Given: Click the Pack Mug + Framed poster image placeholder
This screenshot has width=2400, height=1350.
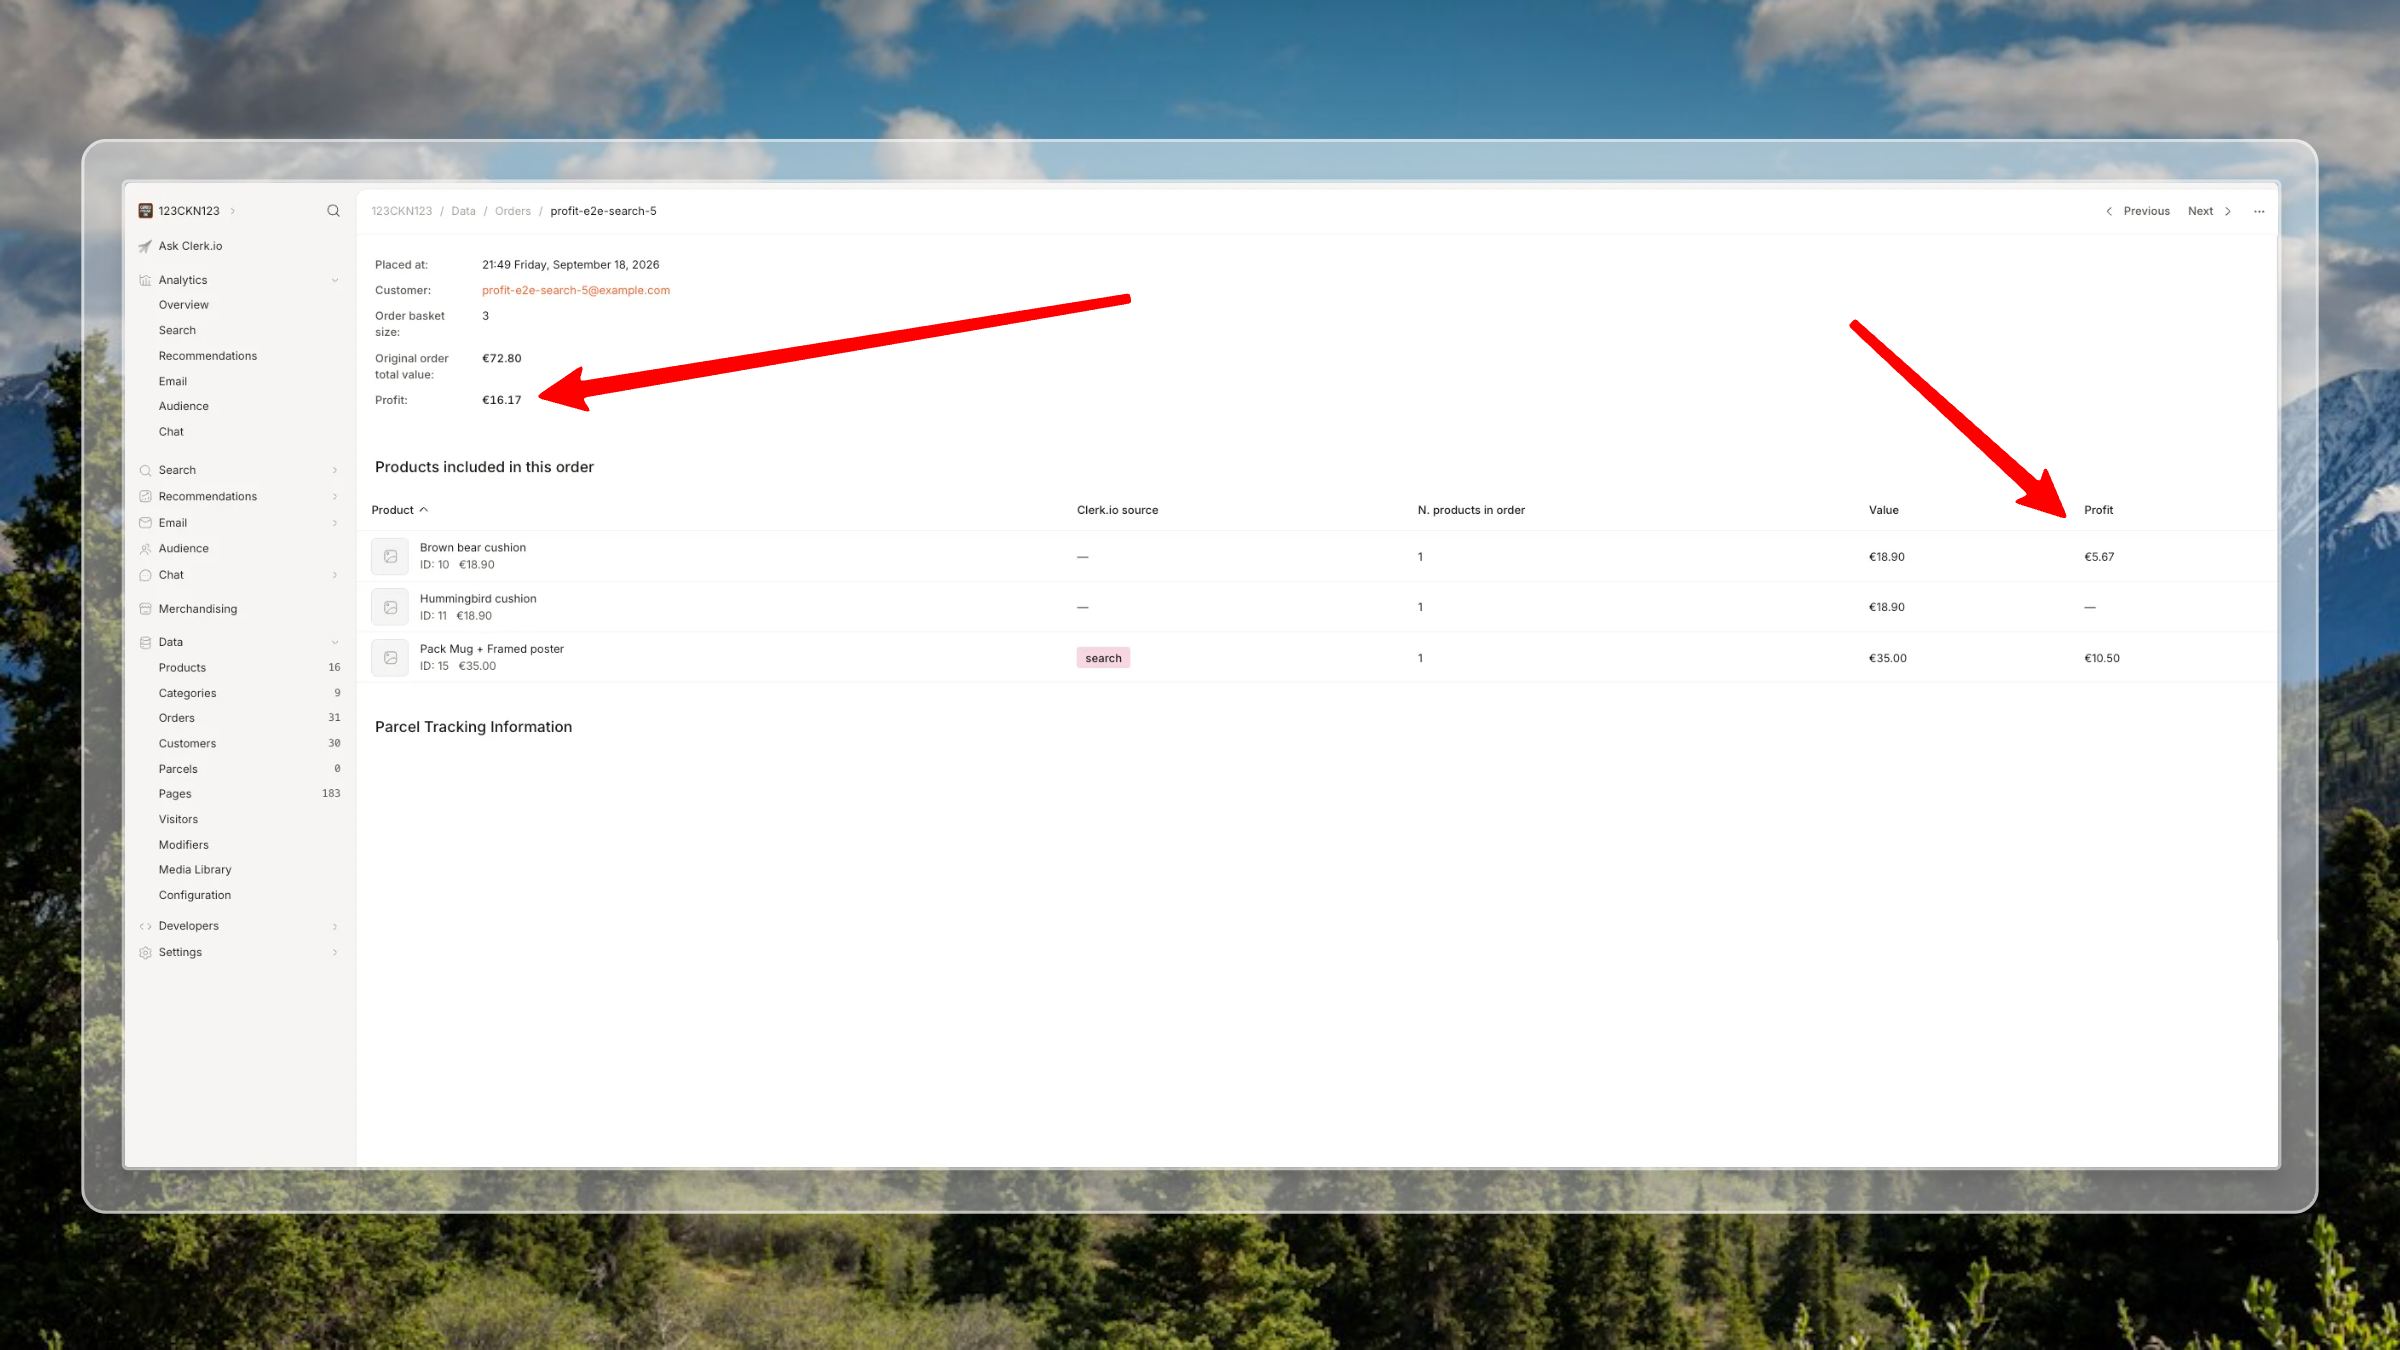Looking at the screenshot, I should (x=390, y=658).
